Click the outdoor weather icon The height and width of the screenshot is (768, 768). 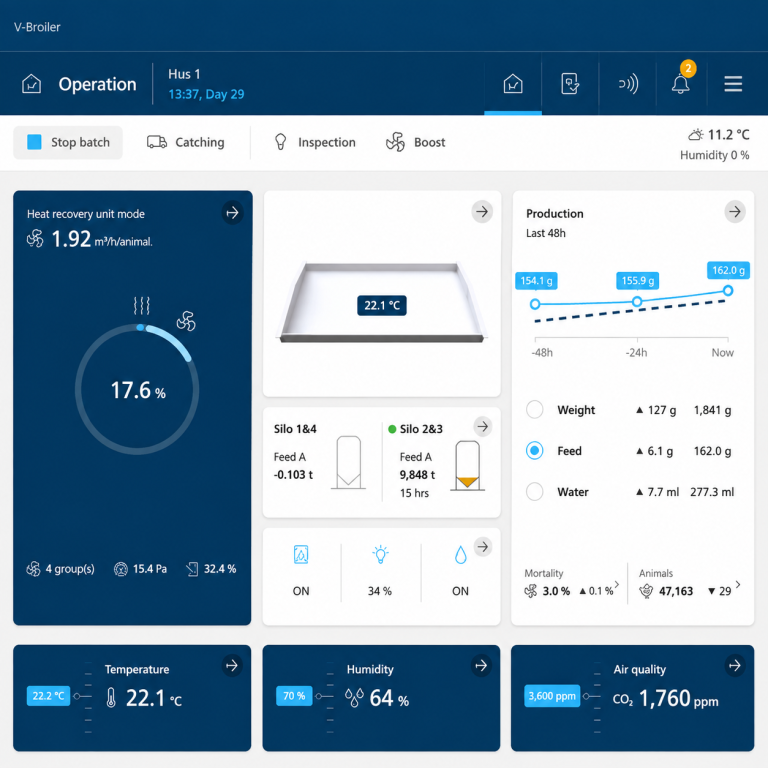point(696,134)
